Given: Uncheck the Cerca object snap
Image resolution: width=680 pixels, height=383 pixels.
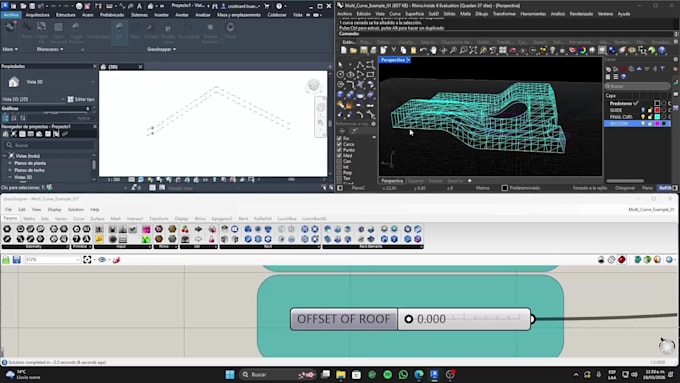Looking at the screenshot, I should 339,144.
